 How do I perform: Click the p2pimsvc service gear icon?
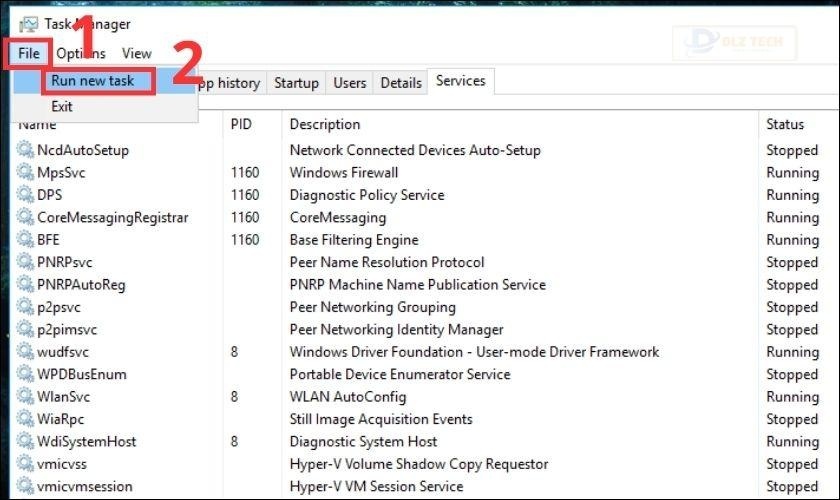click(25, 329)
